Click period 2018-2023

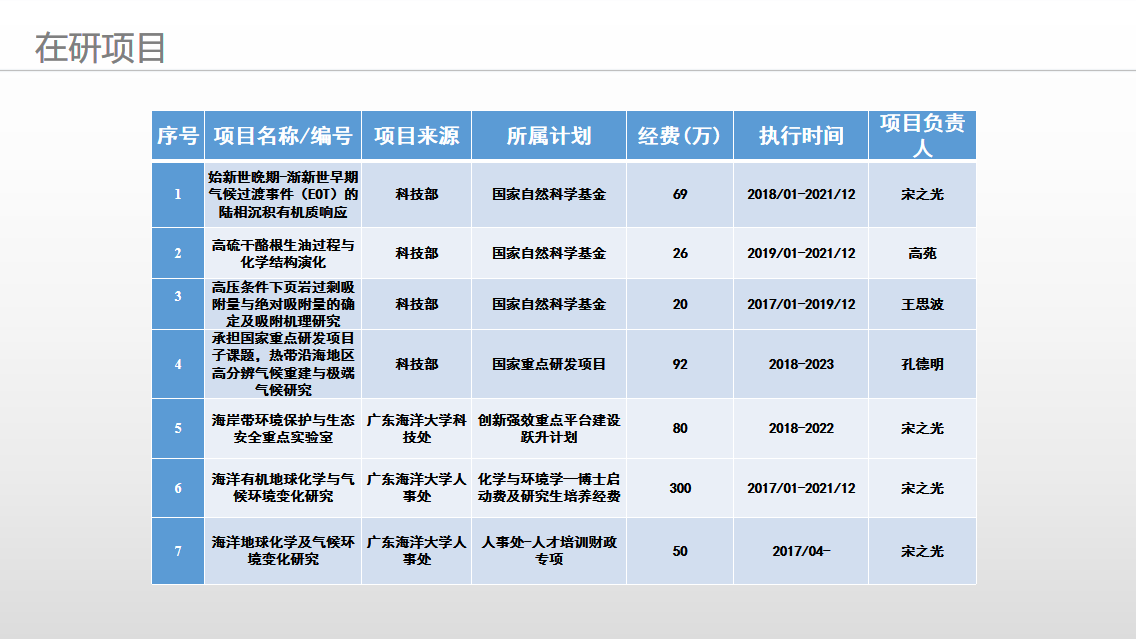point(801,364)
